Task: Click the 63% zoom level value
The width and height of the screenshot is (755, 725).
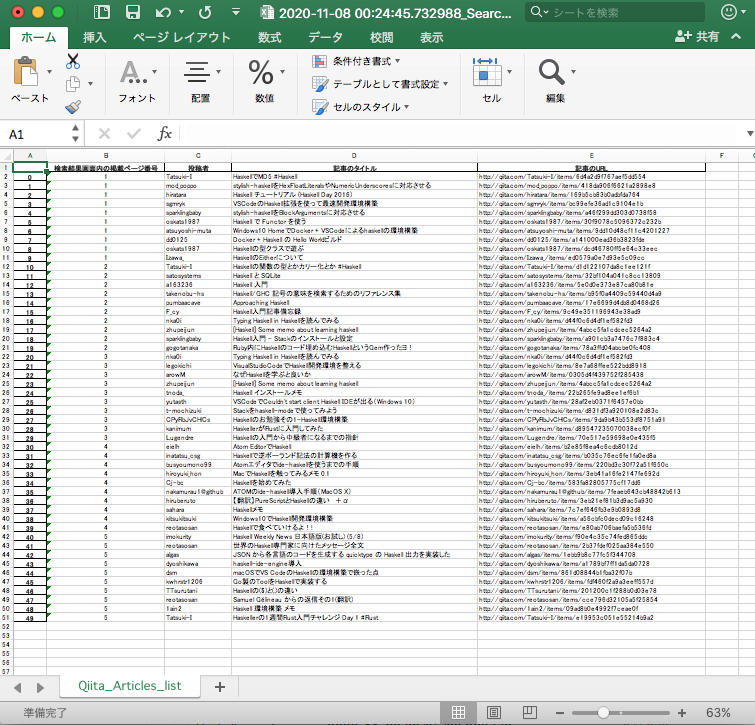Action: pyautogui.click(x=718, y=712)
